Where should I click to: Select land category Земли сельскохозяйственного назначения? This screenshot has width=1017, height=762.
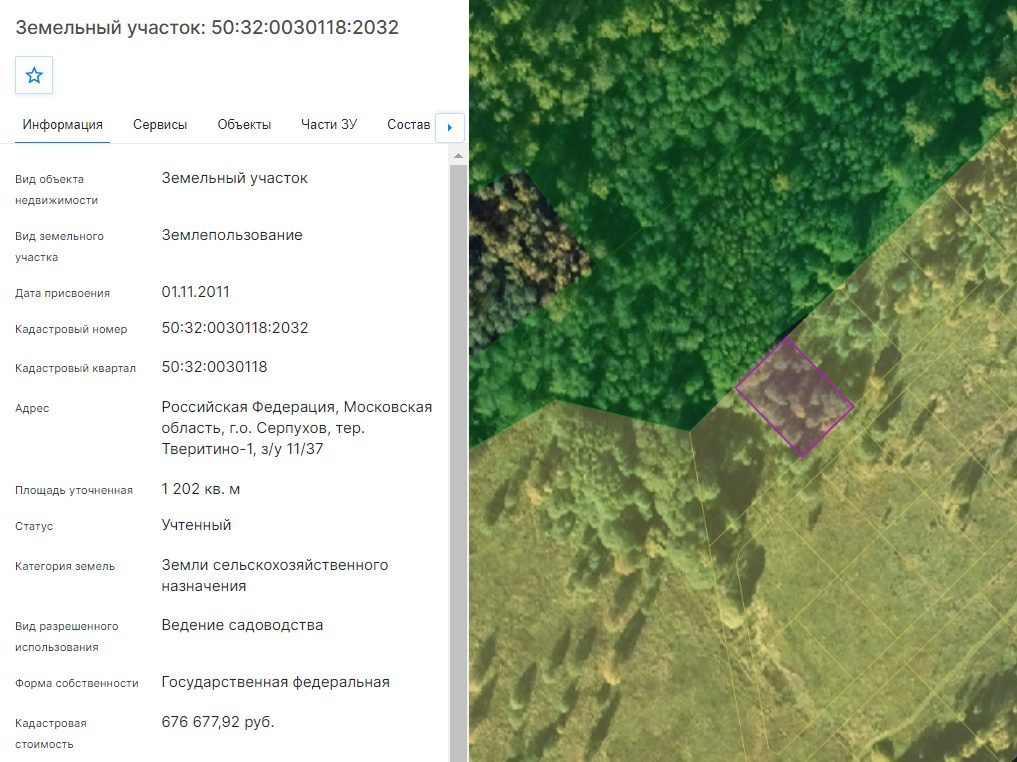[x=275, y=575]
